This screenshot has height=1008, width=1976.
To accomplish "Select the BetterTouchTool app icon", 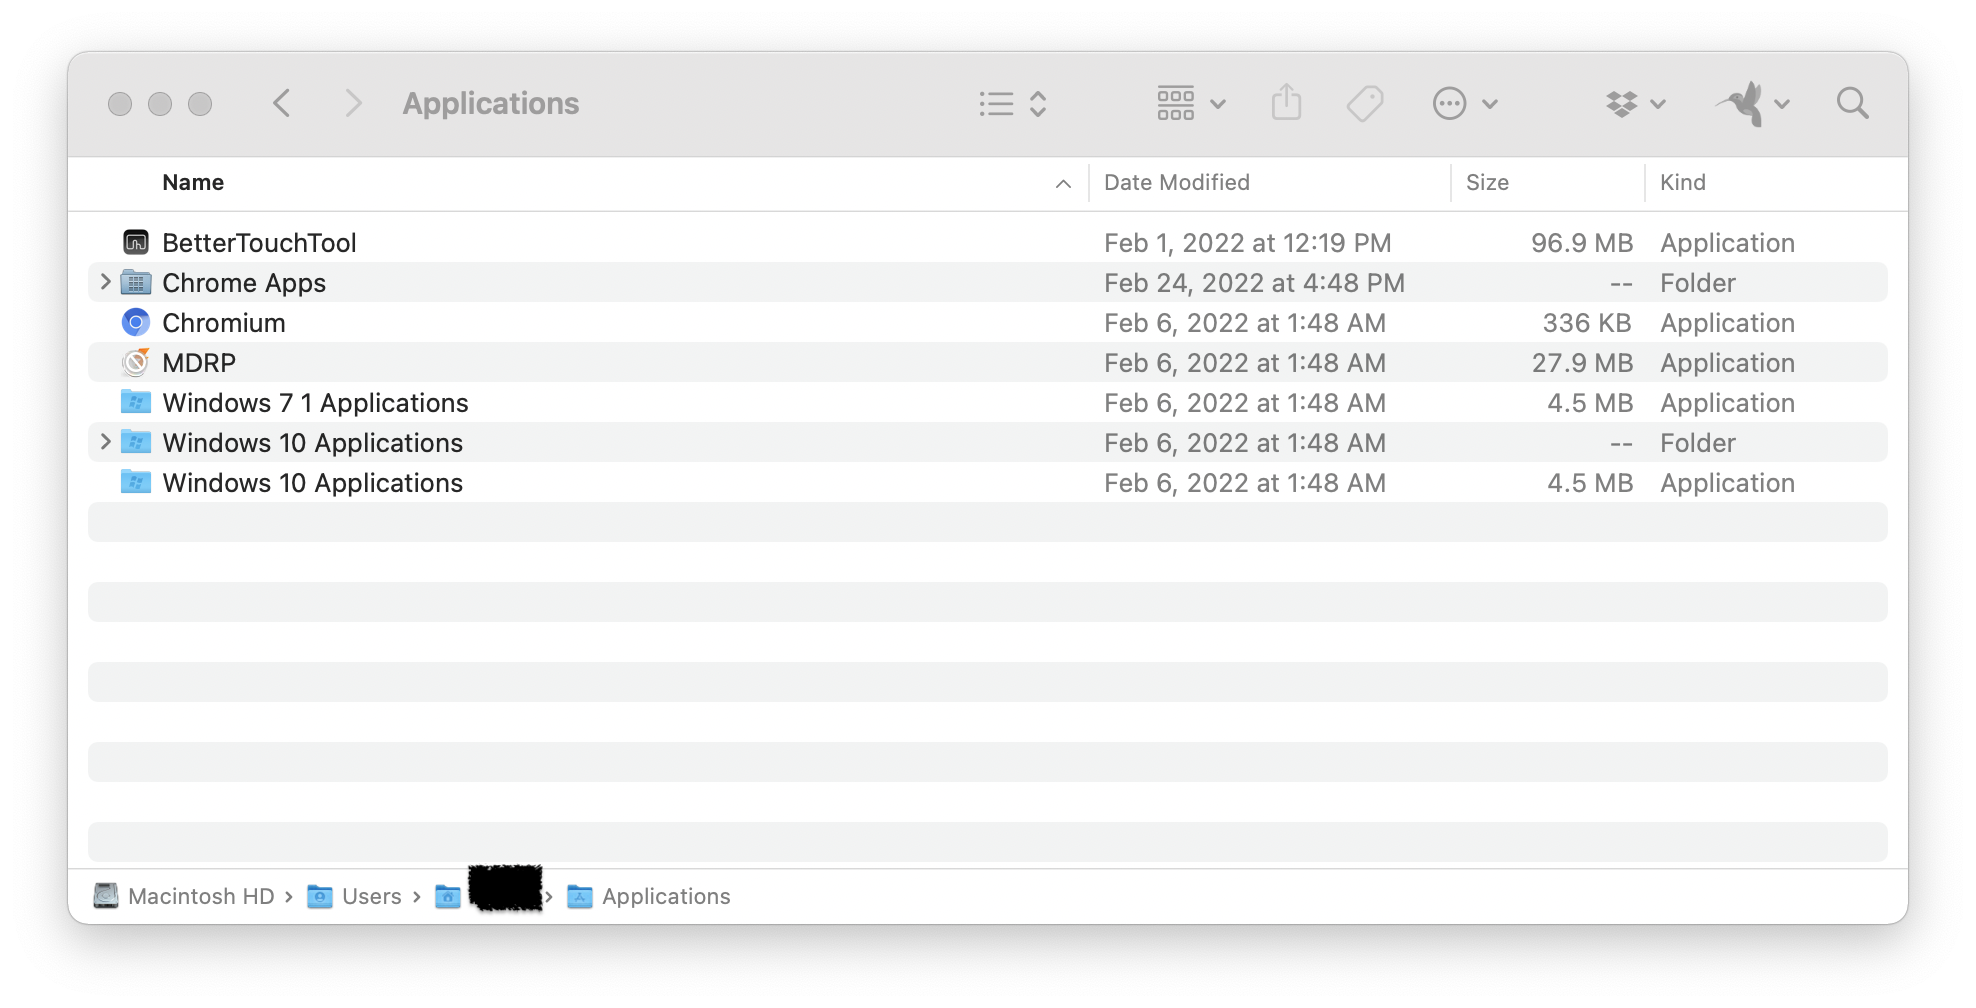I will coord(136,242).
